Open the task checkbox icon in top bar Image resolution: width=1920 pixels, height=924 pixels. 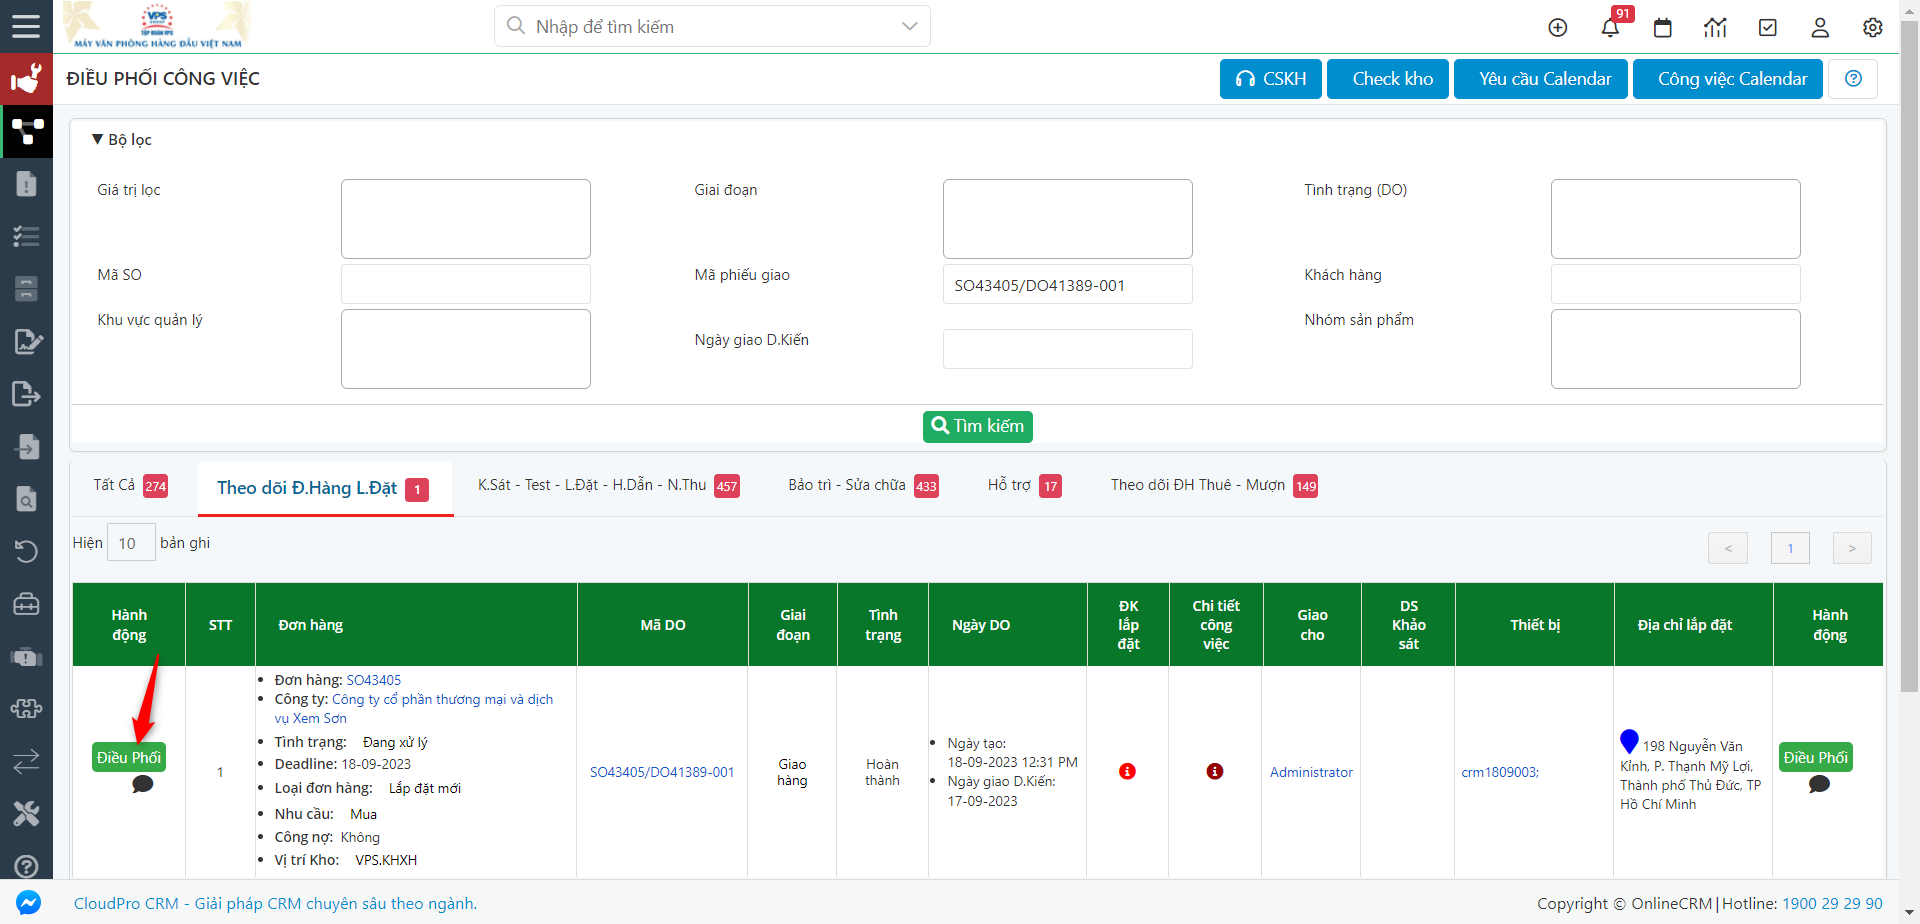click(1768, 28)
